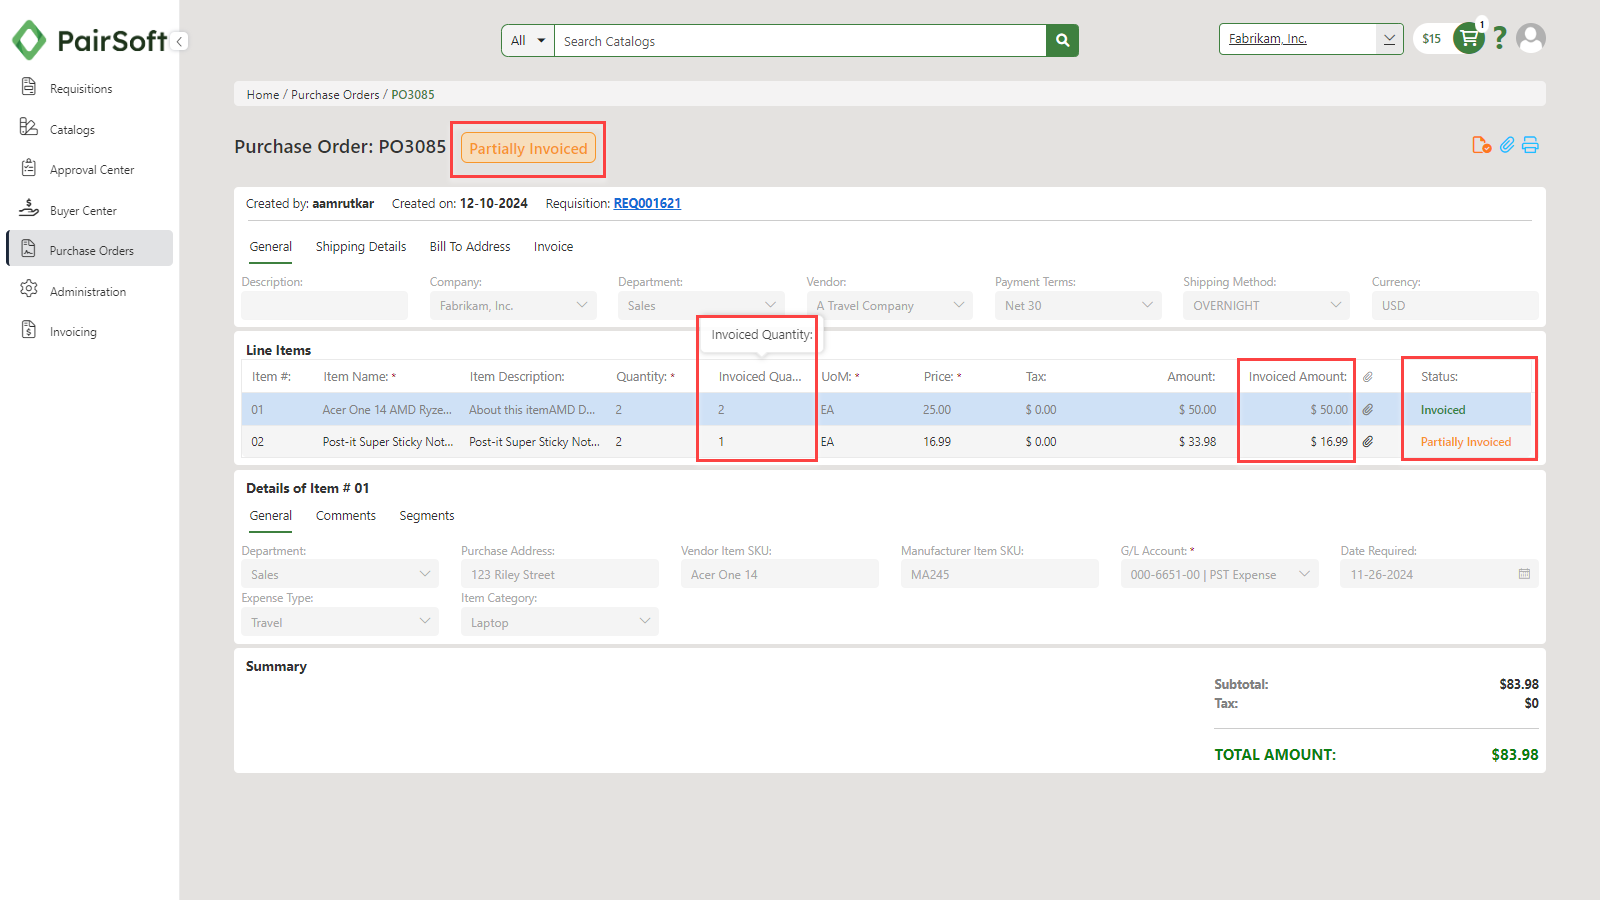Click the orange document action icon
Screen dimensions: 1600x900
1481,145
